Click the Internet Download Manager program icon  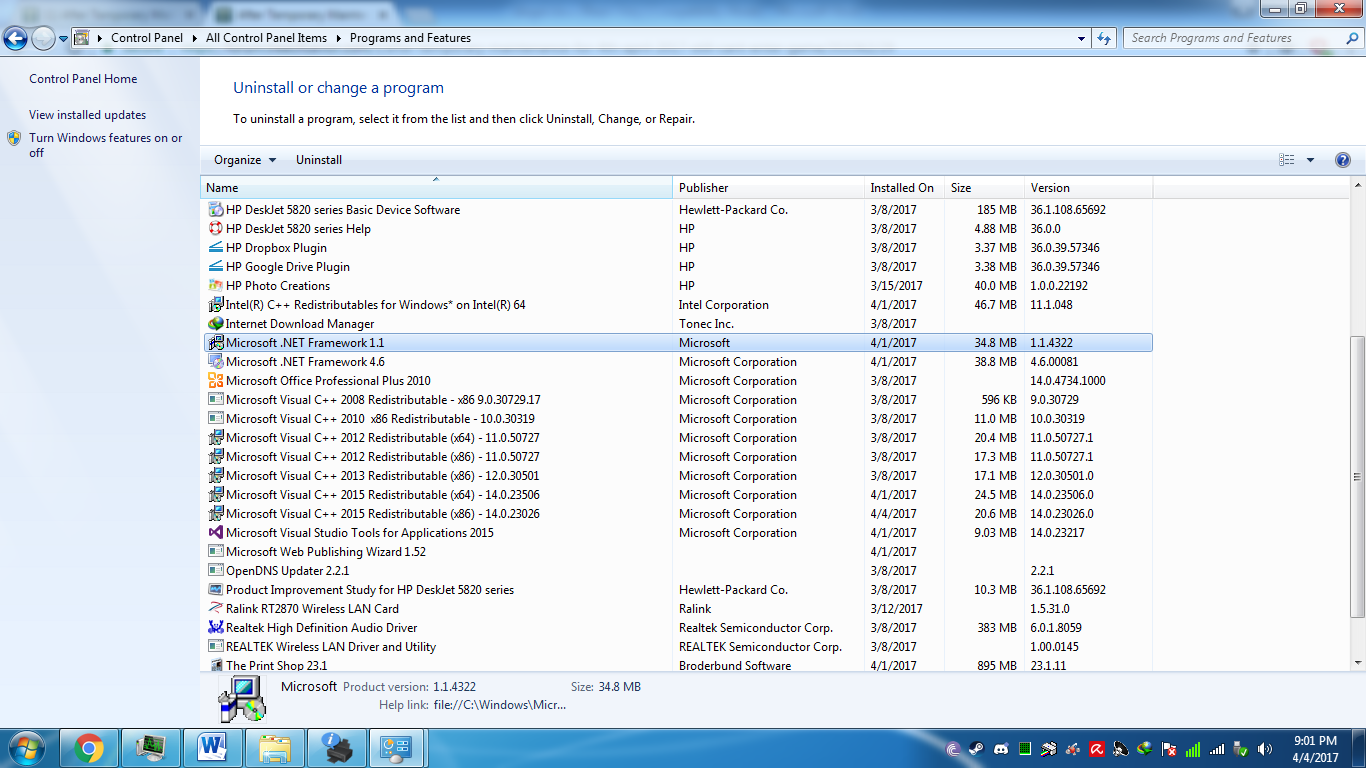point(215,324)
